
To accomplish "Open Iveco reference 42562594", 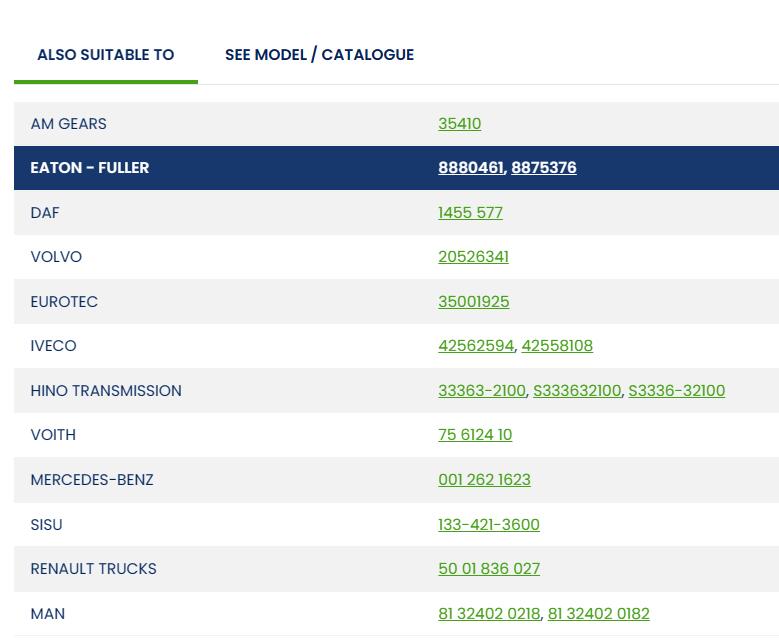I will [x=476, y=346].
